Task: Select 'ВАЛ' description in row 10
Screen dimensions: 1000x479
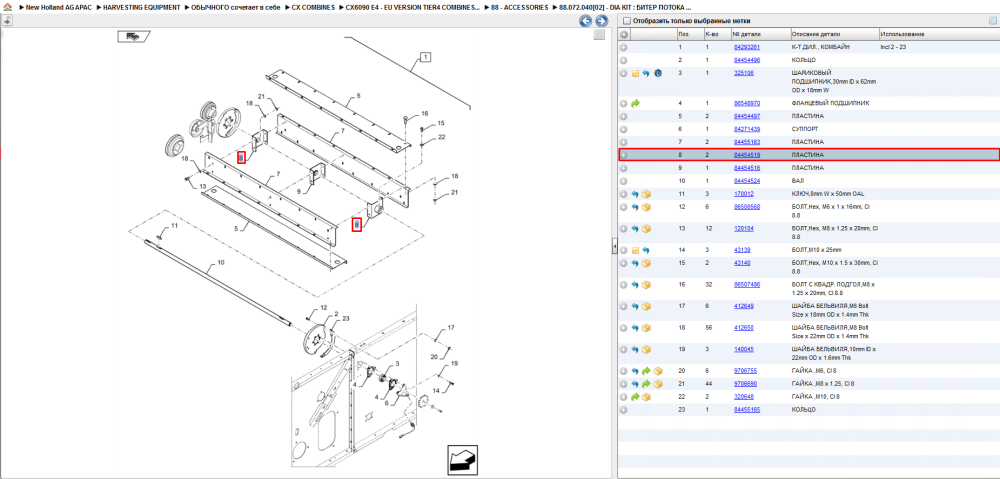Action: click(797, 181)
